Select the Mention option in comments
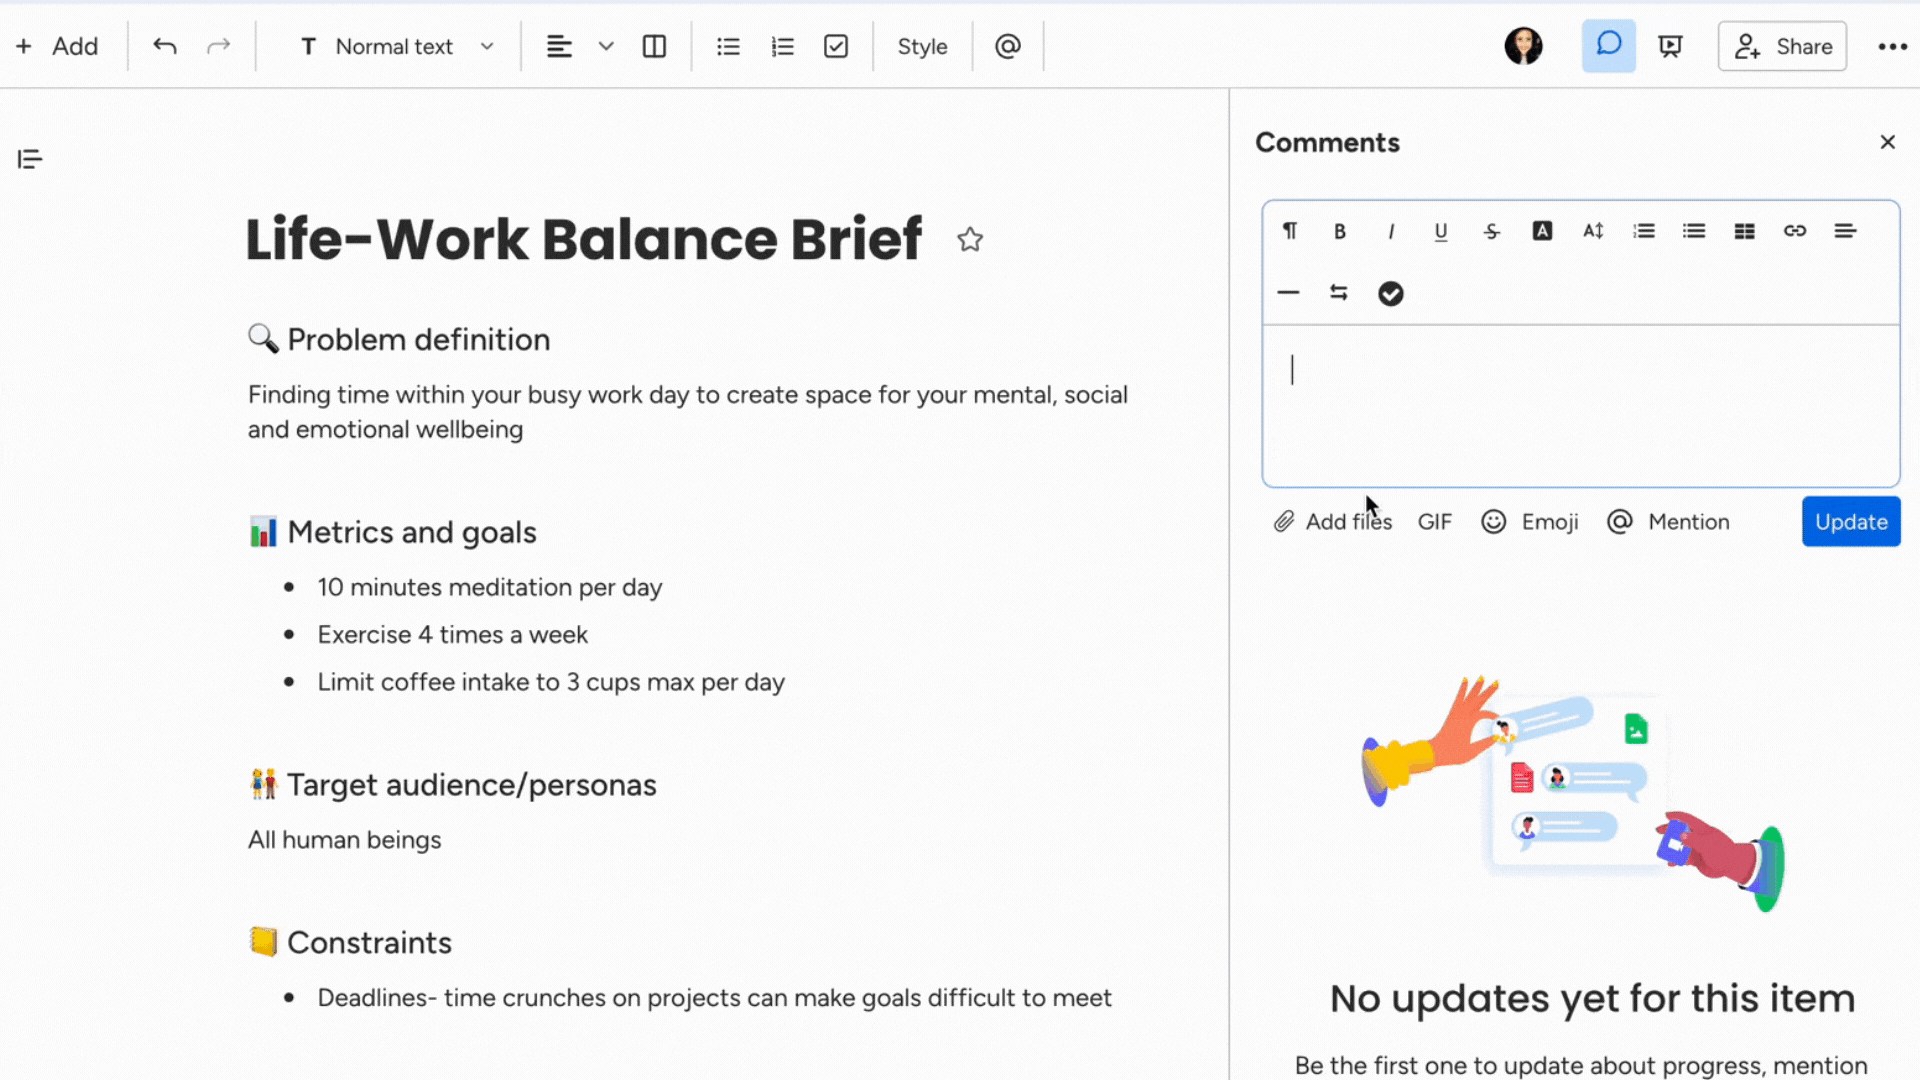Screen dimensions: 1920x1080 pyautogui.click(x=1669, y=521)
